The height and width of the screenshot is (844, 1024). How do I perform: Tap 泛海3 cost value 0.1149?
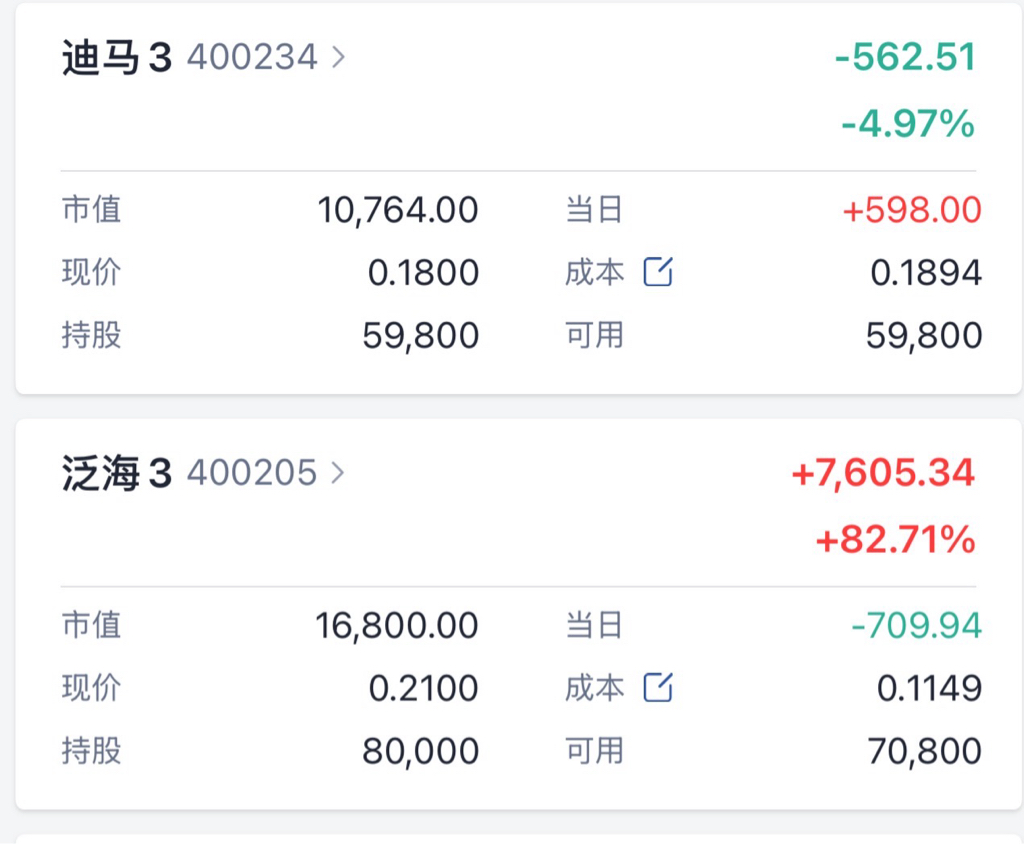(x=929, y=688)
